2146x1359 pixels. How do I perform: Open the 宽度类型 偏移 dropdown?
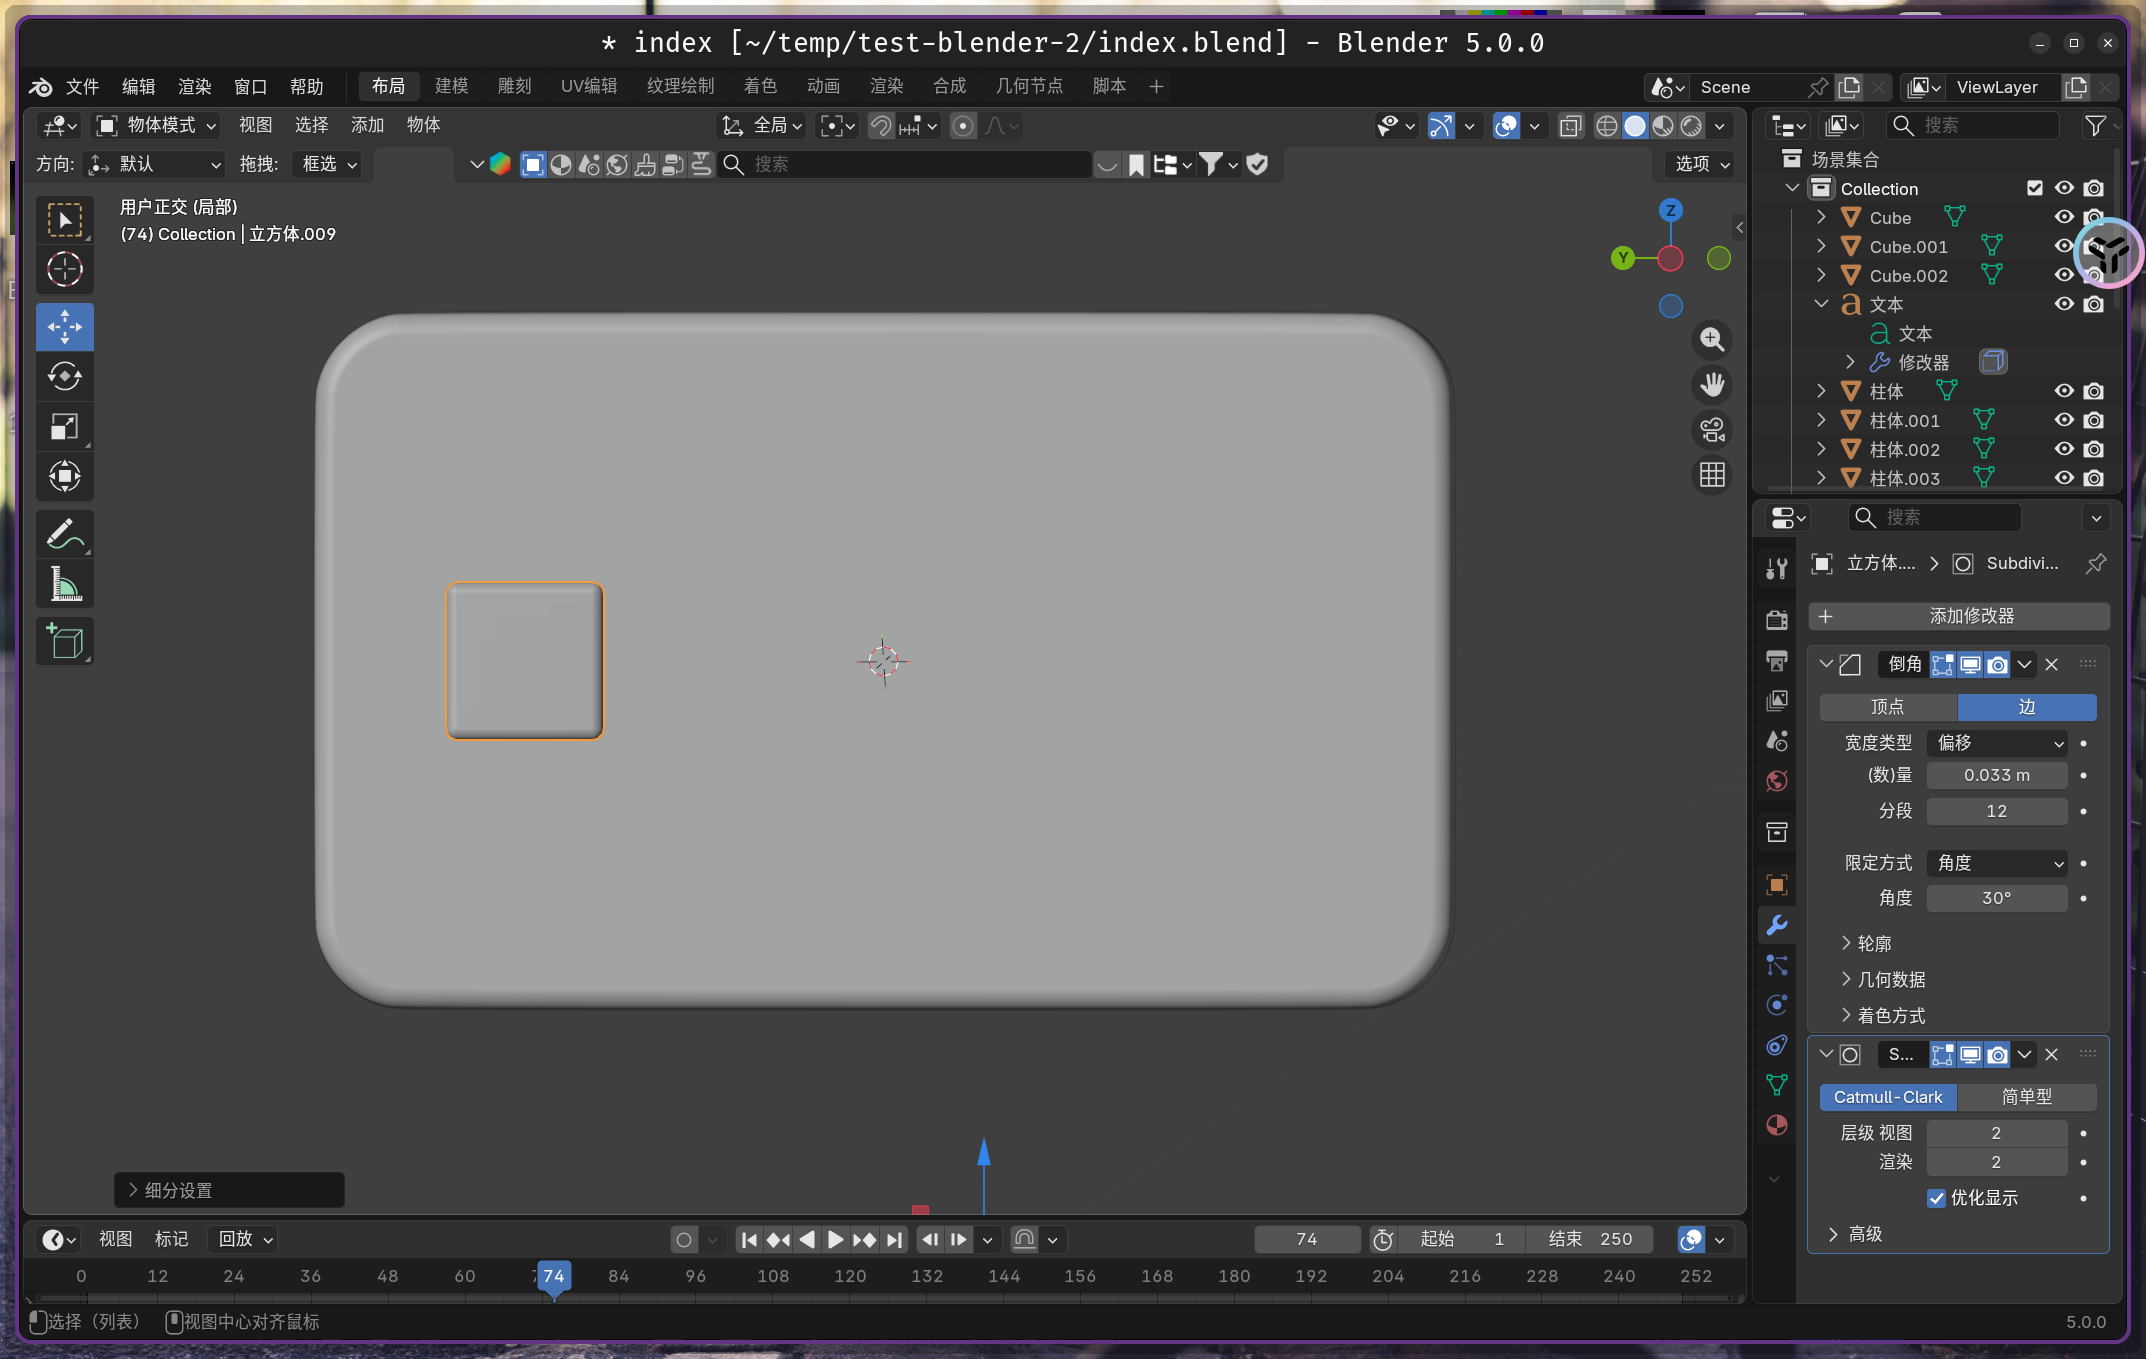(1996, 743)
